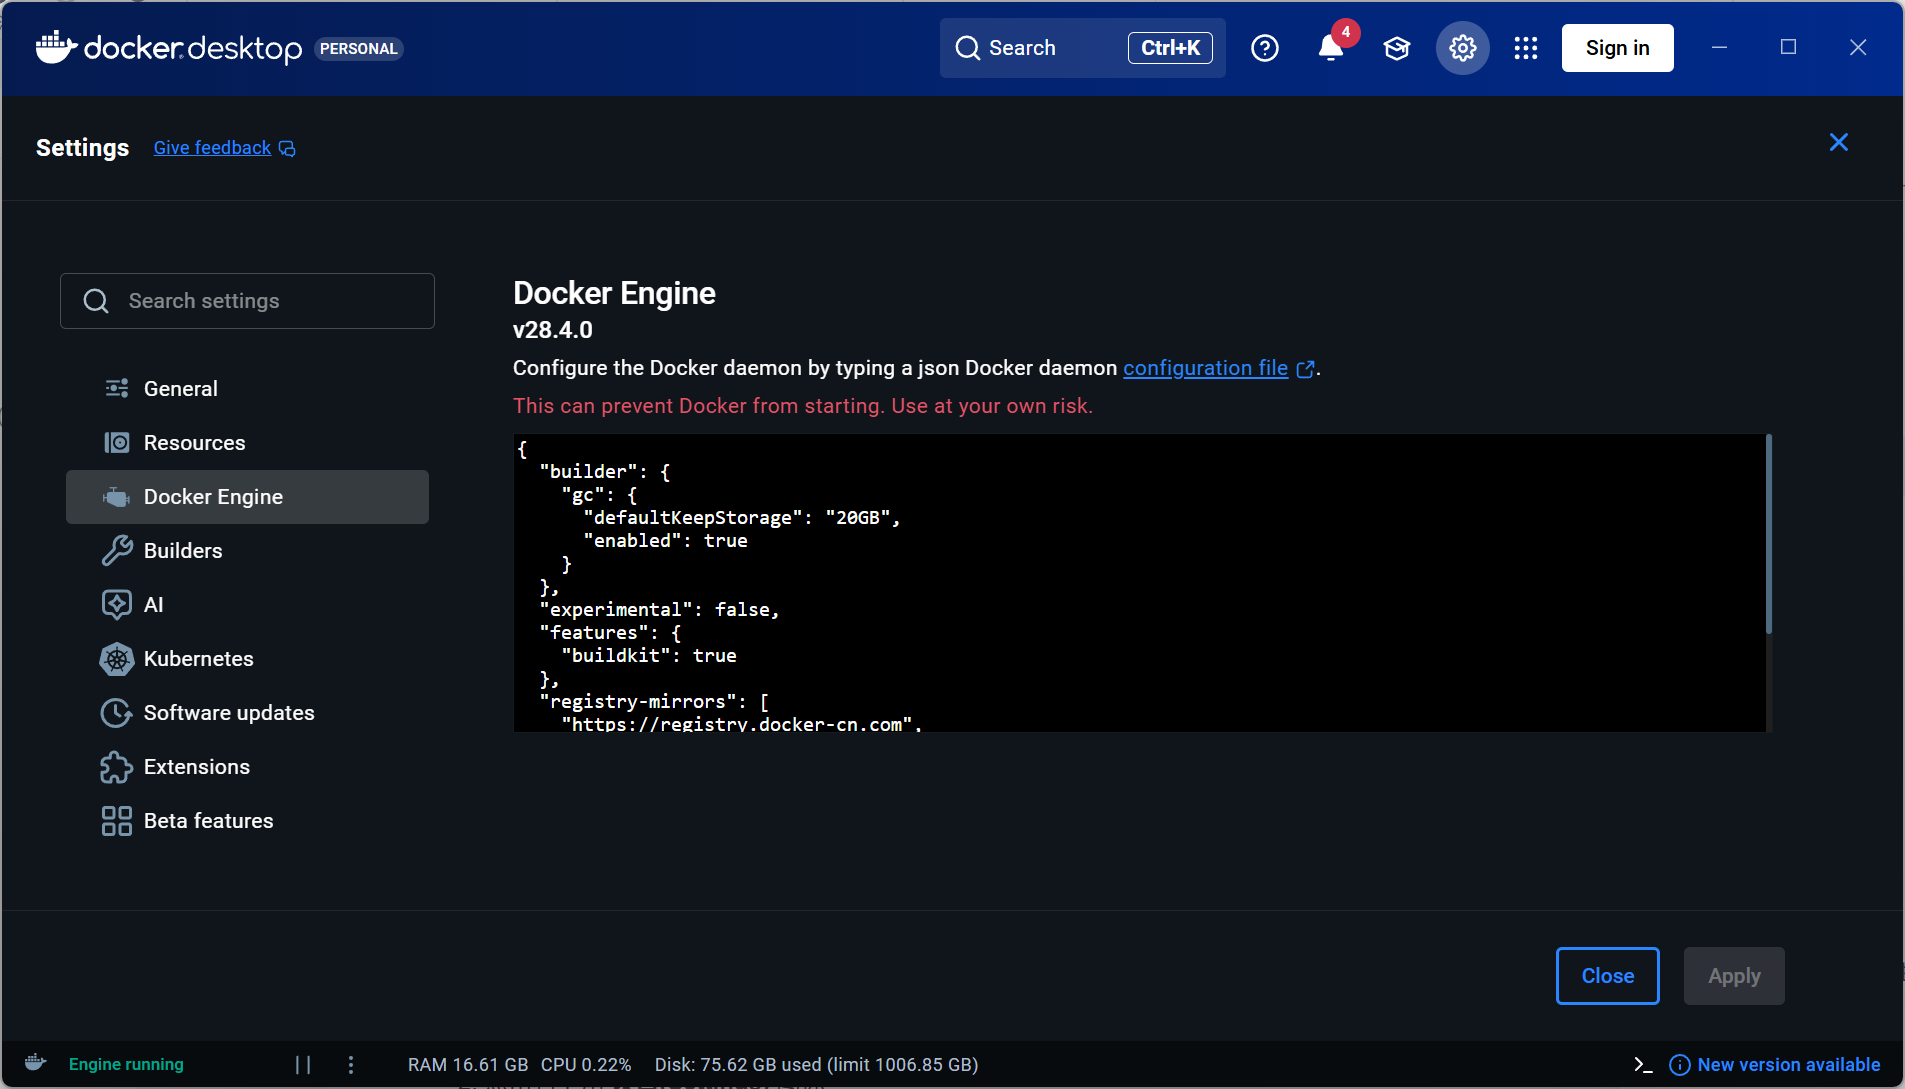This screenshot has height=1089, width=1905.
Task: Open Extensions settings section
Action: click(247, 766)
